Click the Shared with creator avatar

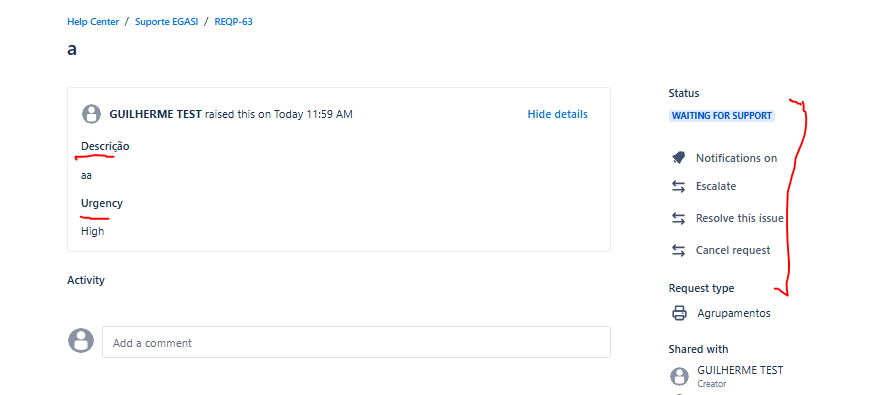pyautogui.click(x=679, y=376)
